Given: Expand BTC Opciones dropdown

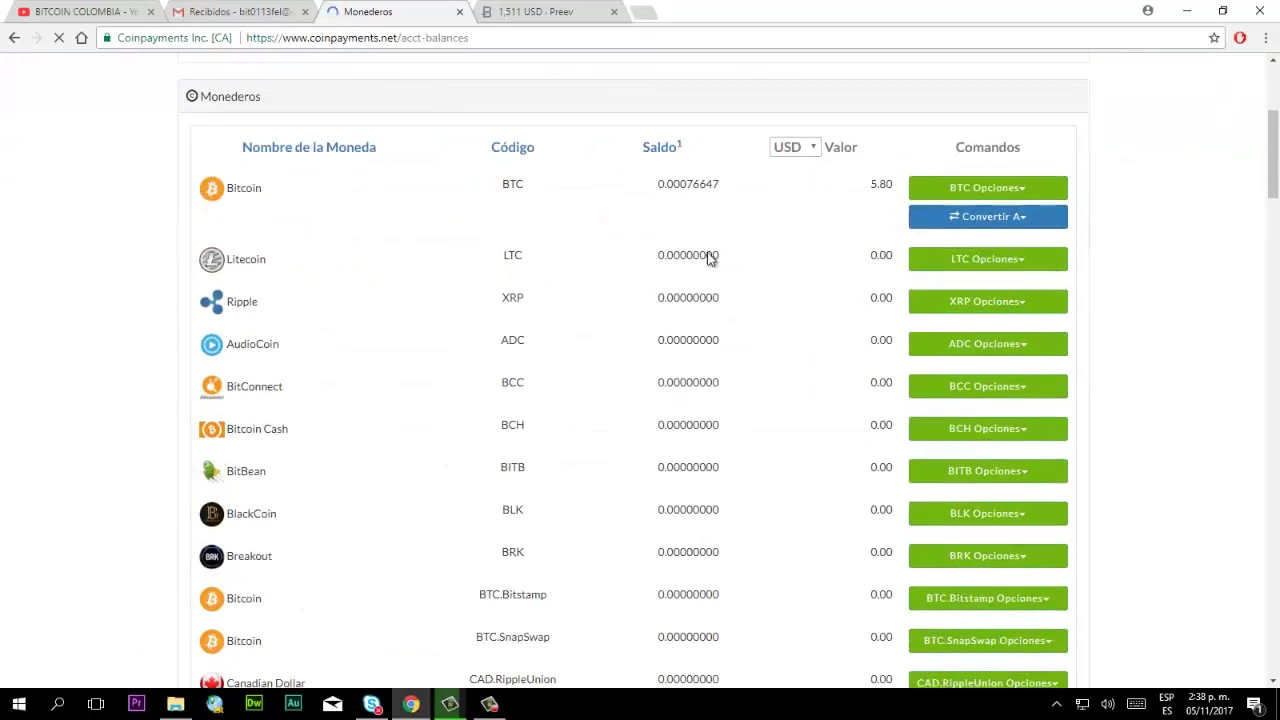Looking at the screenshot, I should point(988,188).
